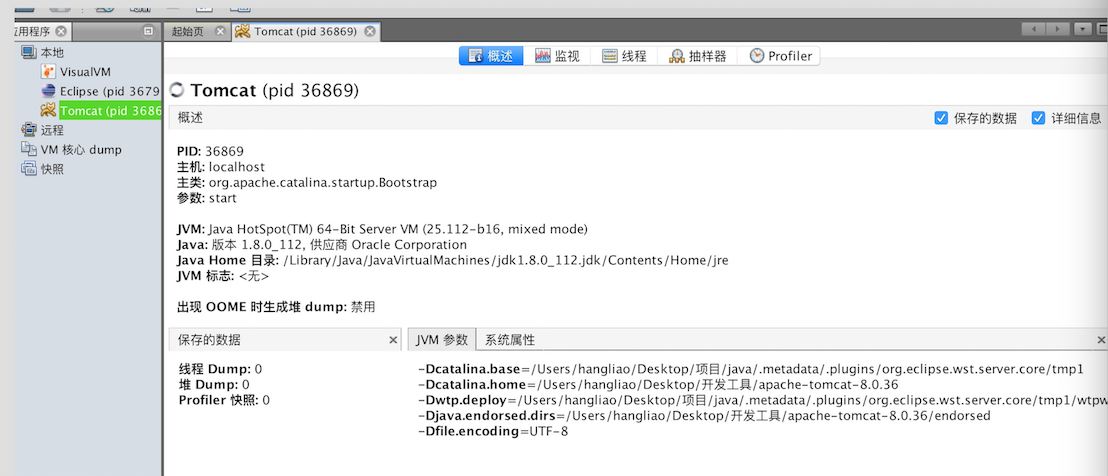This screenshot has width=1108, height=476.
Task: Select the 应用程序 applications panel tab
Action: 42,31
